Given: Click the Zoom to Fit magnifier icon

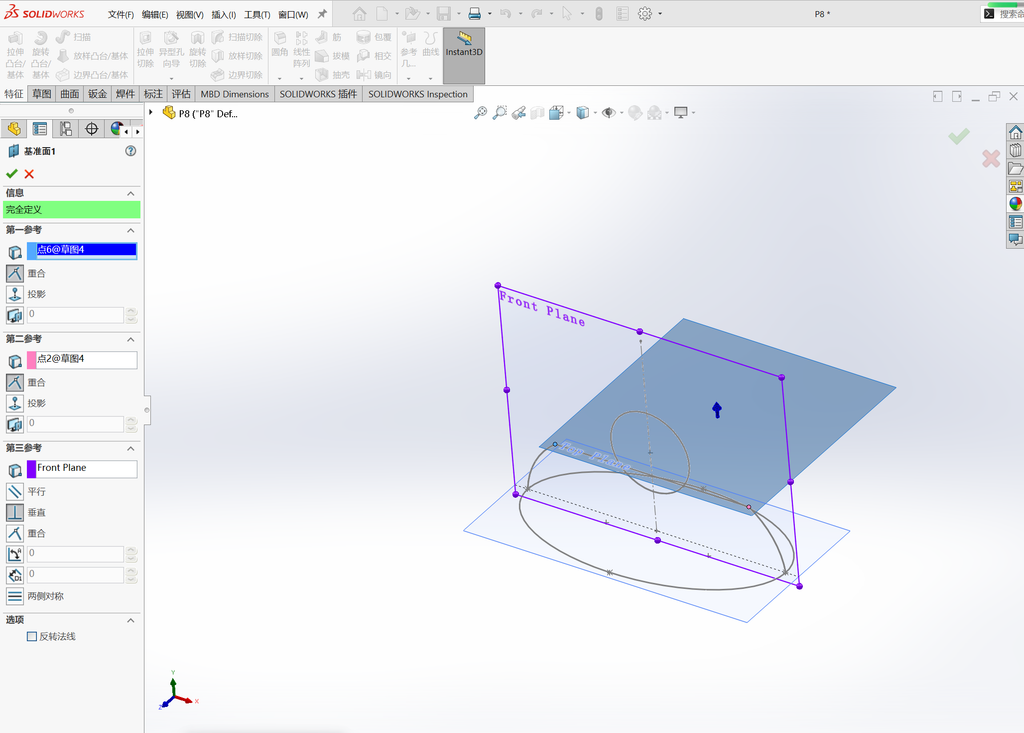Looking at the screenshot, I should click(x=480, y=113).
